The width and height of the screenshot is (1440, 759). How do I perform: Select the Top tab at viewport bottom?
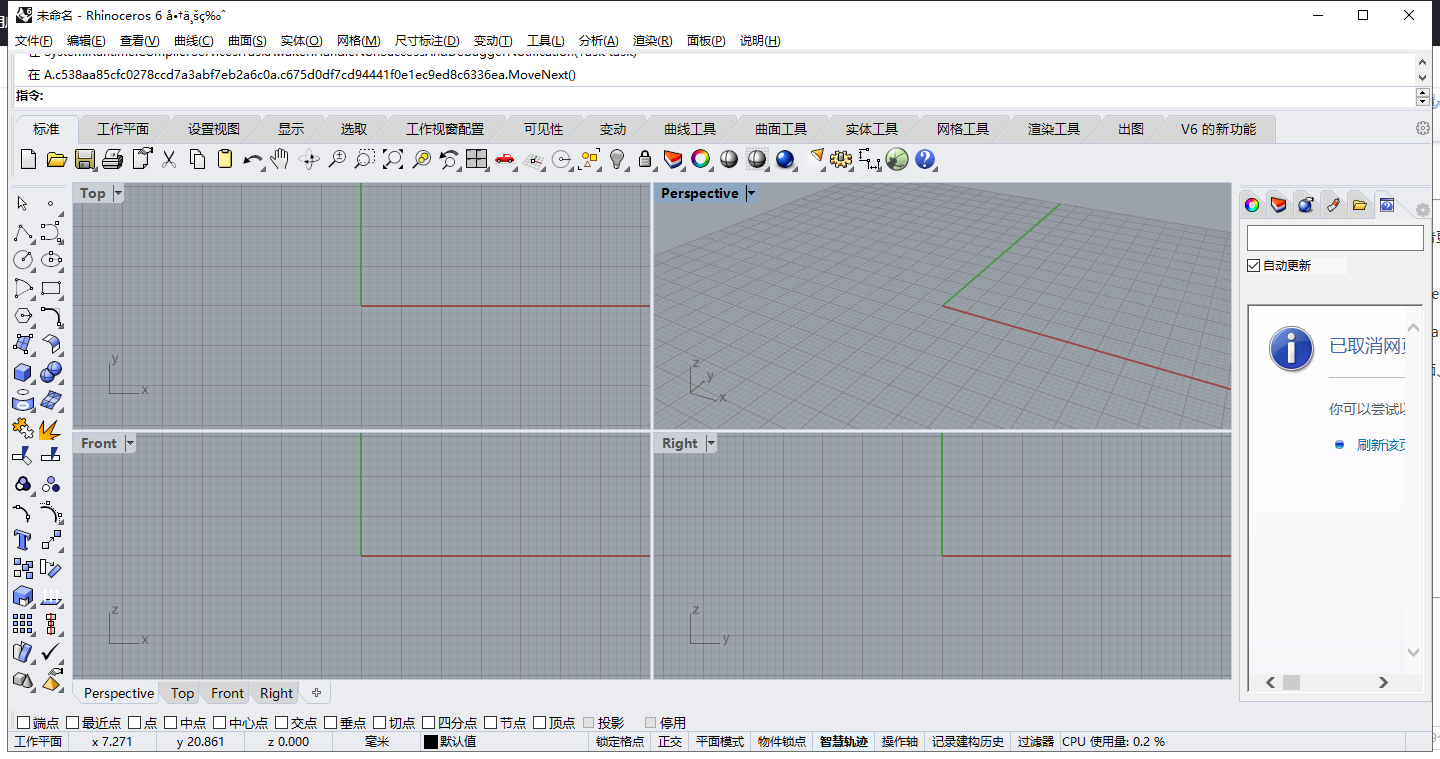(x=182, y=693)
